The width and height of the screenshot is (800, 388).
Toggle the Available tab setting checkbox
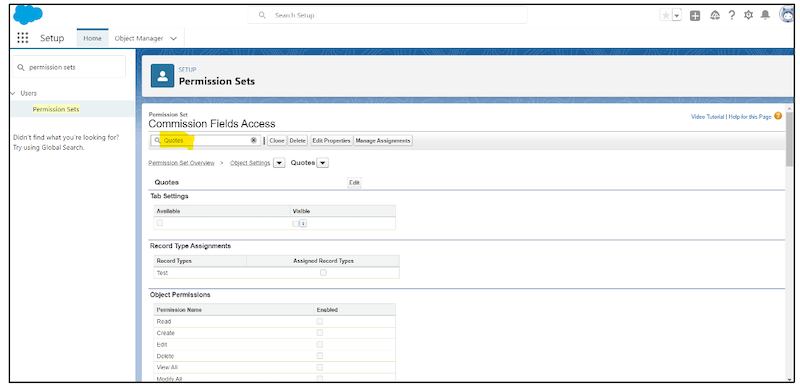point(160,223)
